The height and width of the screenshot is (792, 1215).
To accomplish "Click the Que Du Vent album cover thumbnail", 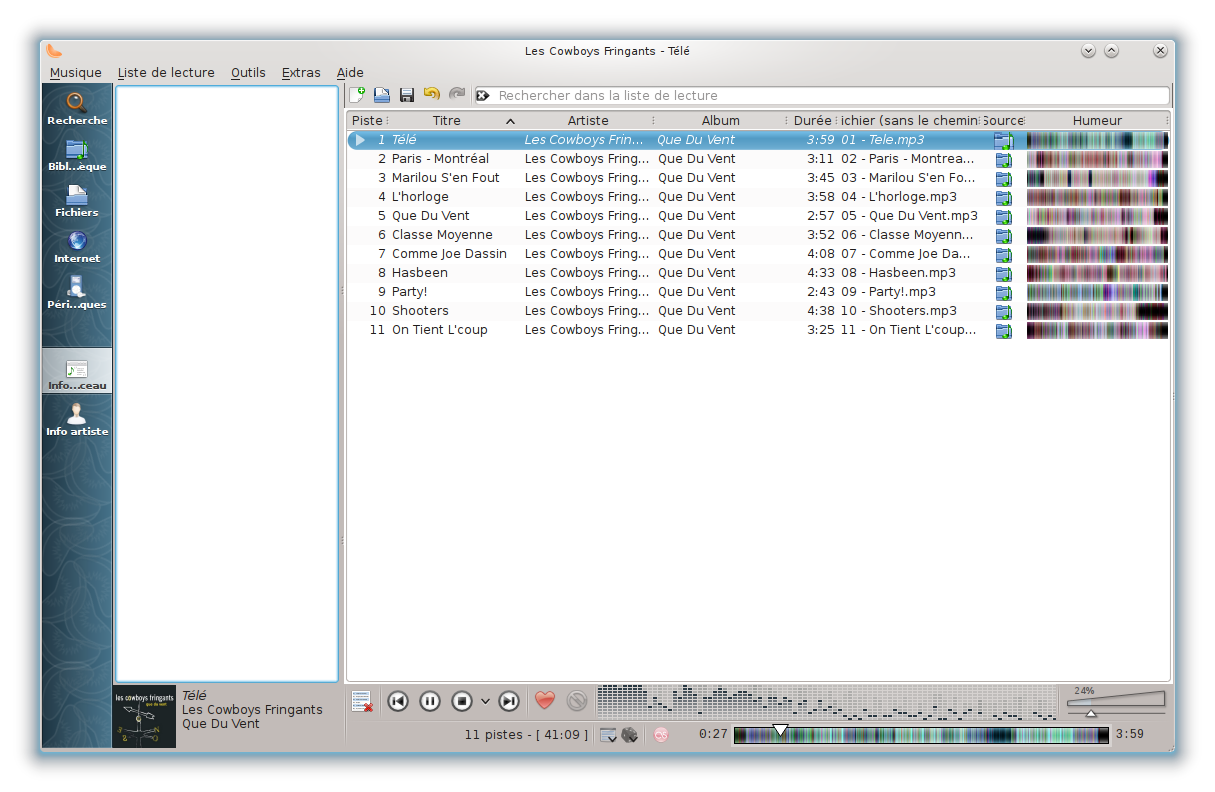I will click(144, 717).
